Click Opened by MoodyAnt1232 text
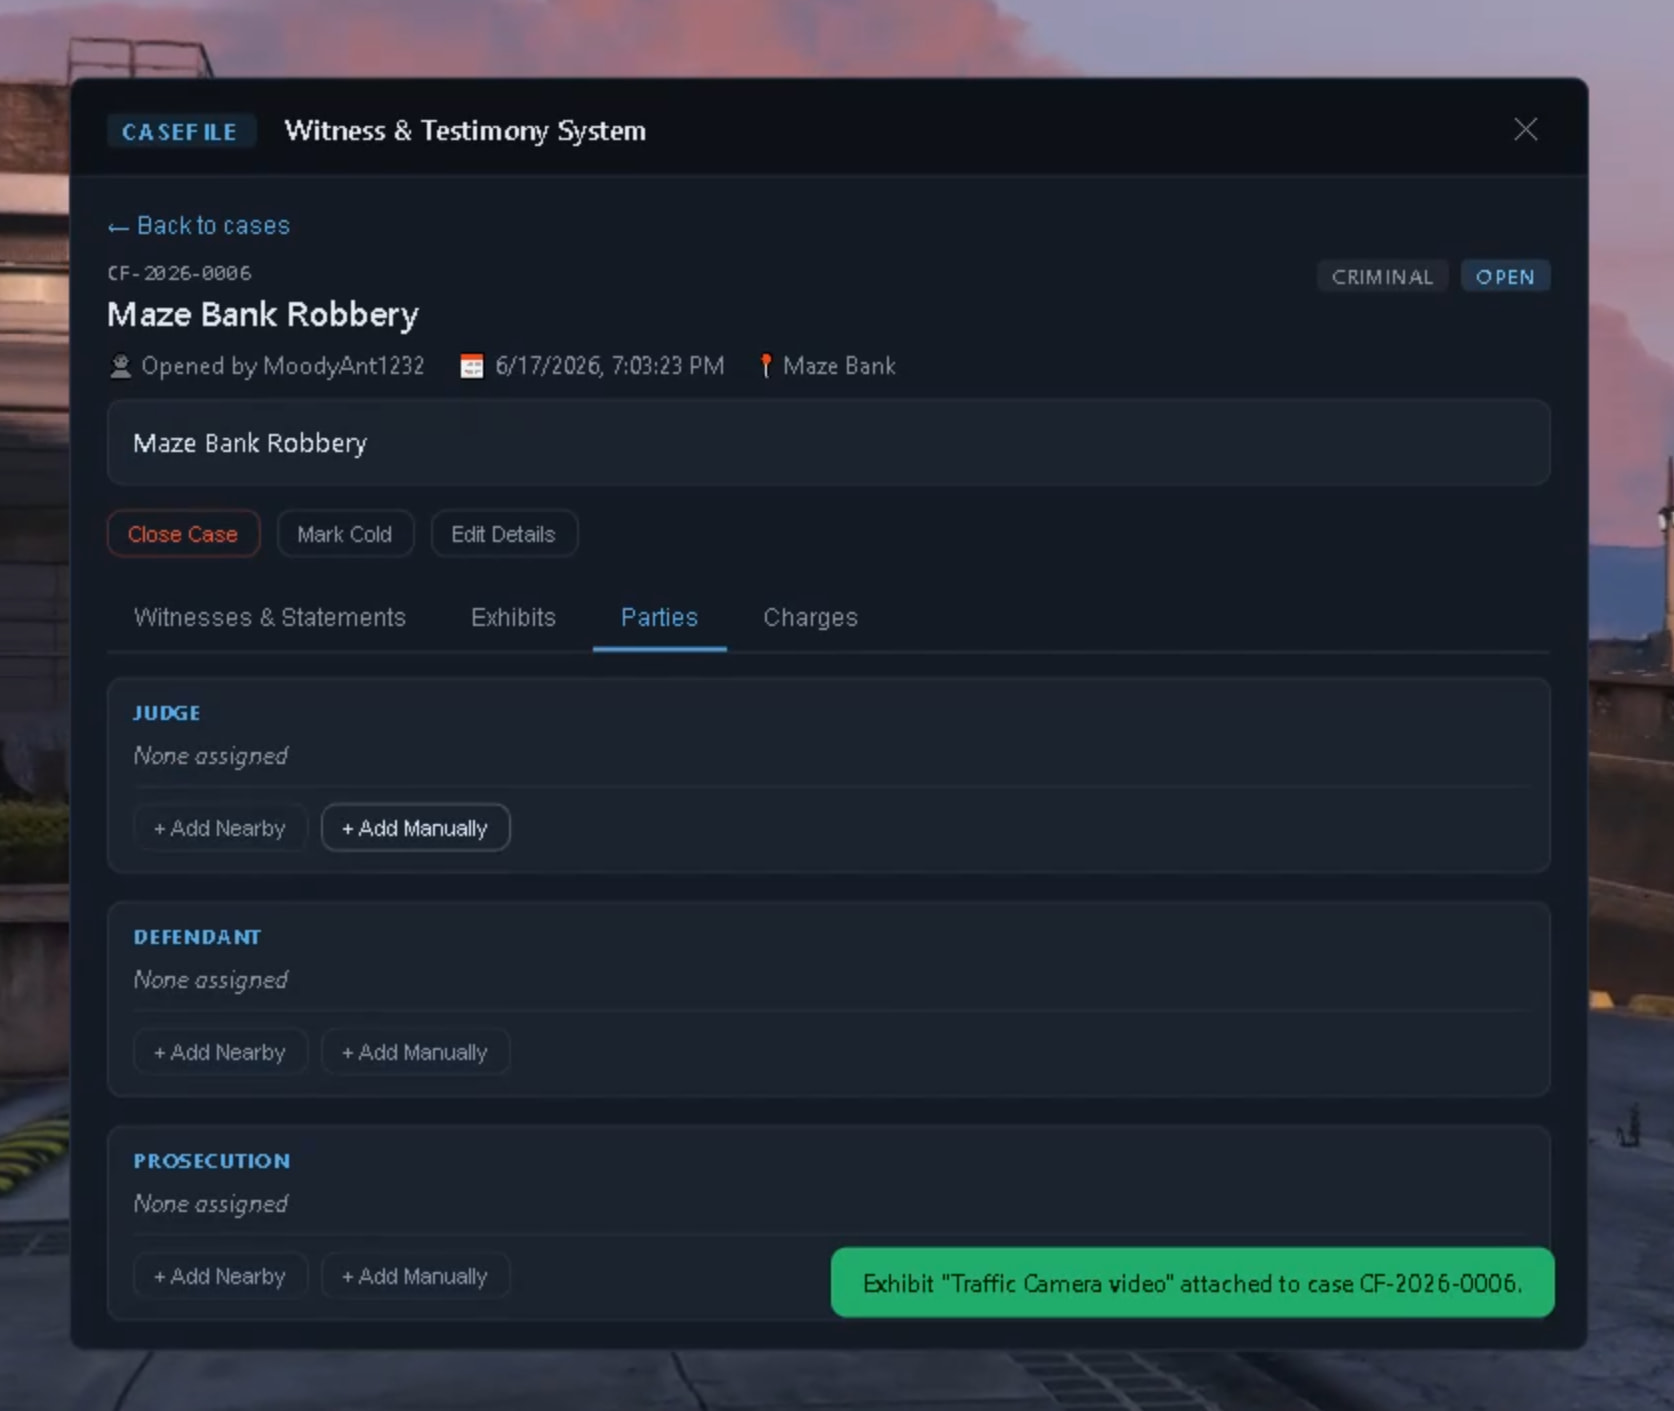 [283, 367]
